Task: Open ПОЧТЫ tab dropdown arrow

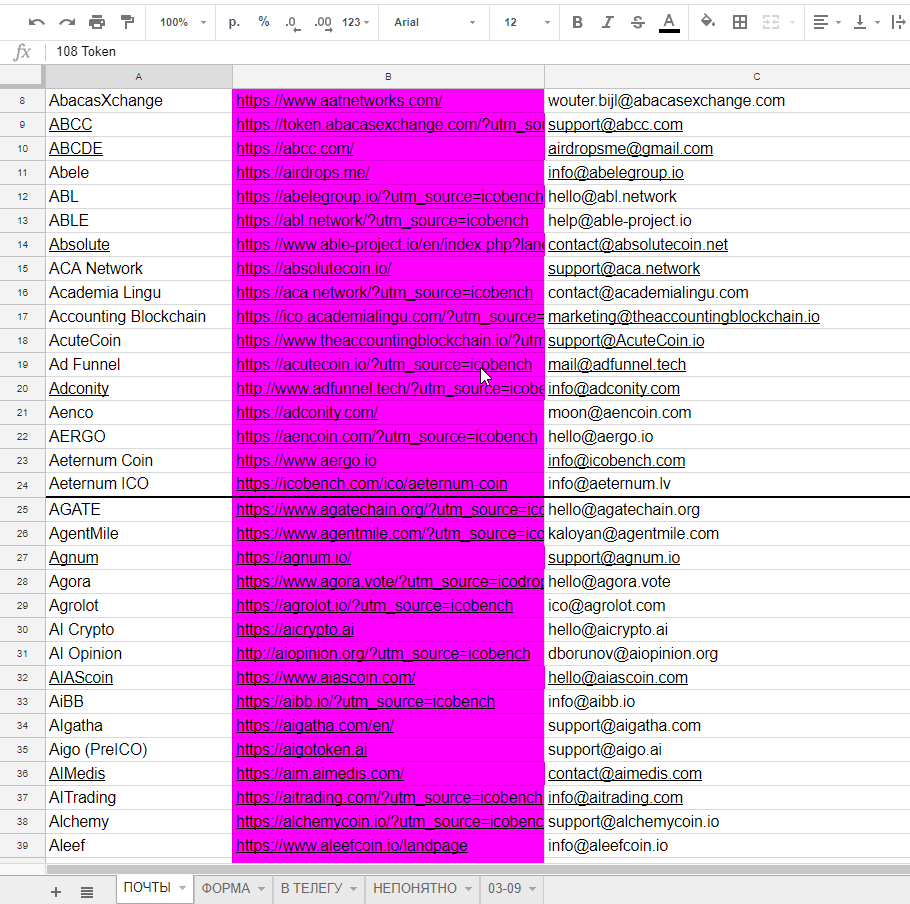Action: pos(182,888)
